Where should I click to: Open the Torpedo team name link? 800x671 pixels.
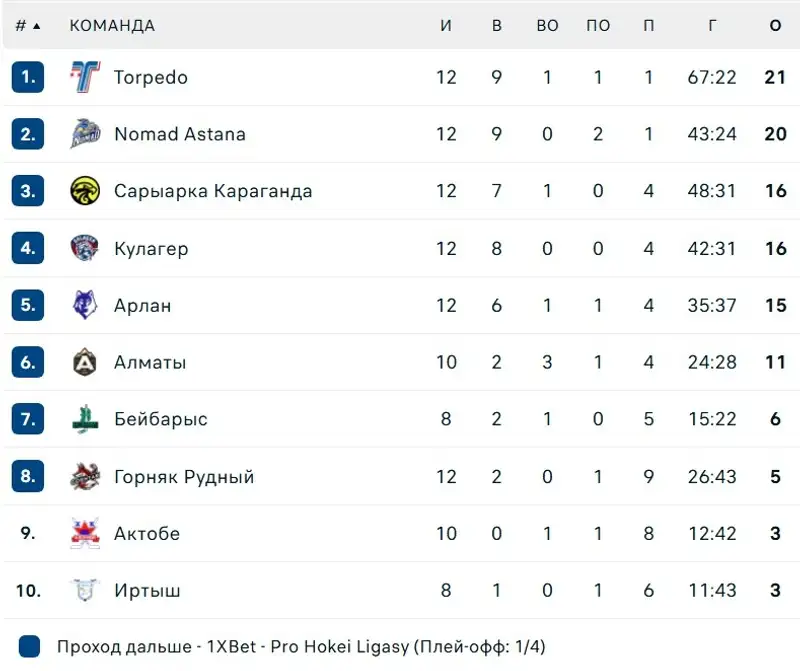tap(151, 77)
